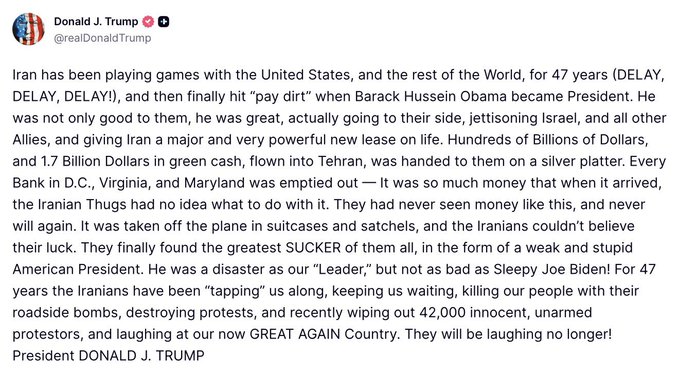Open the Donald J. Trump display name
This screenshot has height=371, width=679.
[96, 21]
